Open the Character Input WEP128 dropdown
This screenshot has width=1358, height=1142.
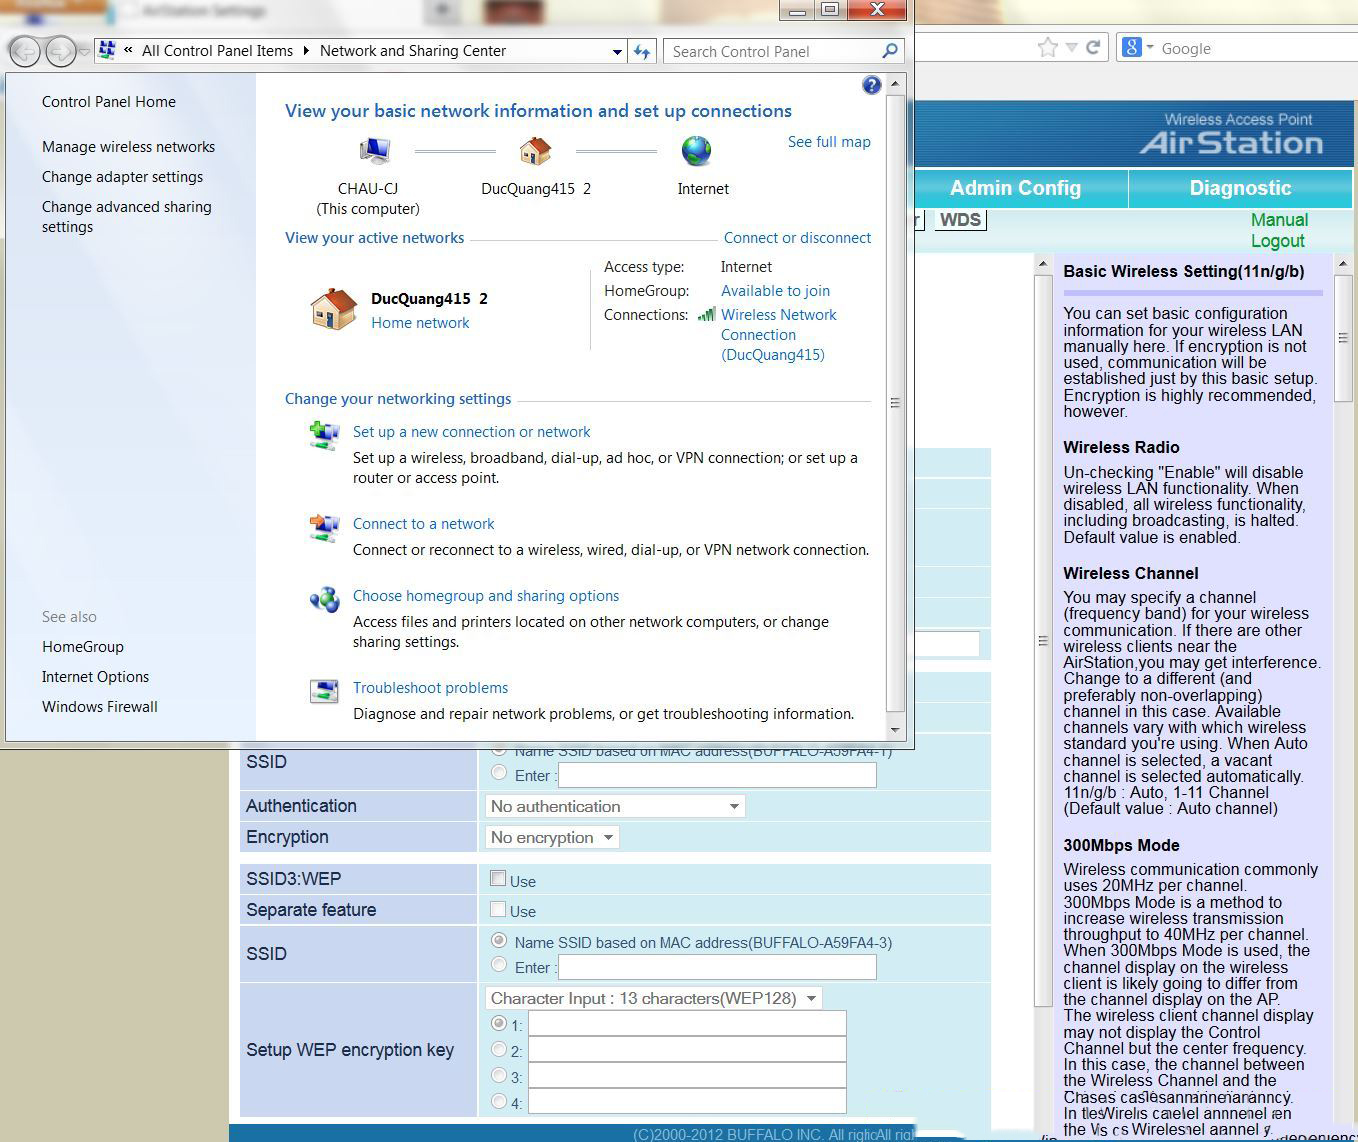click(x=653, y=998)
